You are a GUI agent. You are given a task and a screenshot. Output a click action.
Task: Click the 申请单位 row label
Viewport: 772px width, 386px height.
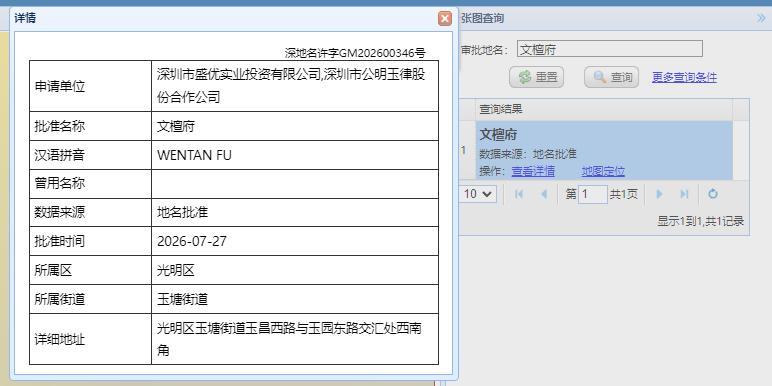(x=60, y=86)
